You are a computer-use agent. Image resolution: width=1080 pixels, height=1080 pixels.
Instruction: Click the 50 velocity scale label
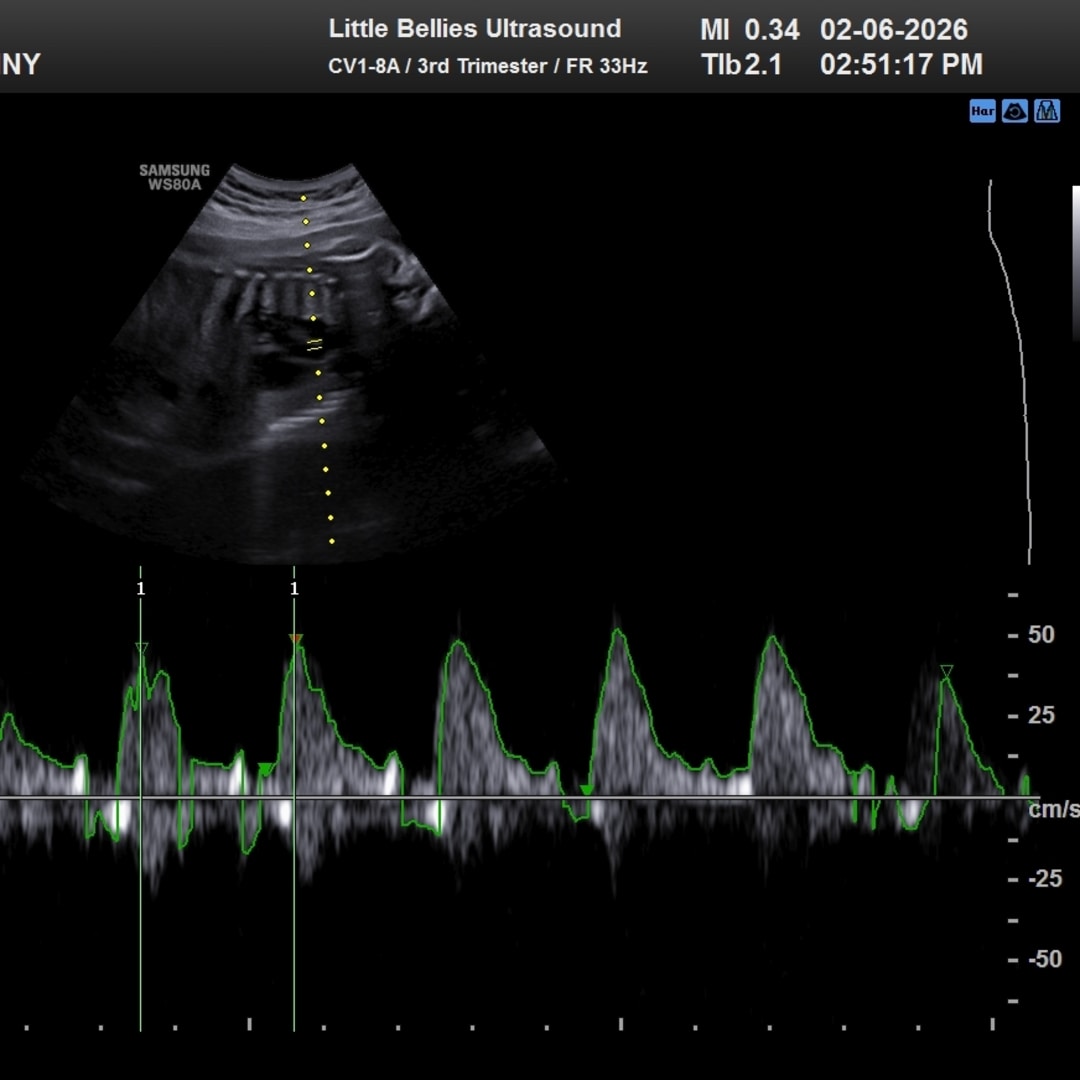coord(1040,635)
